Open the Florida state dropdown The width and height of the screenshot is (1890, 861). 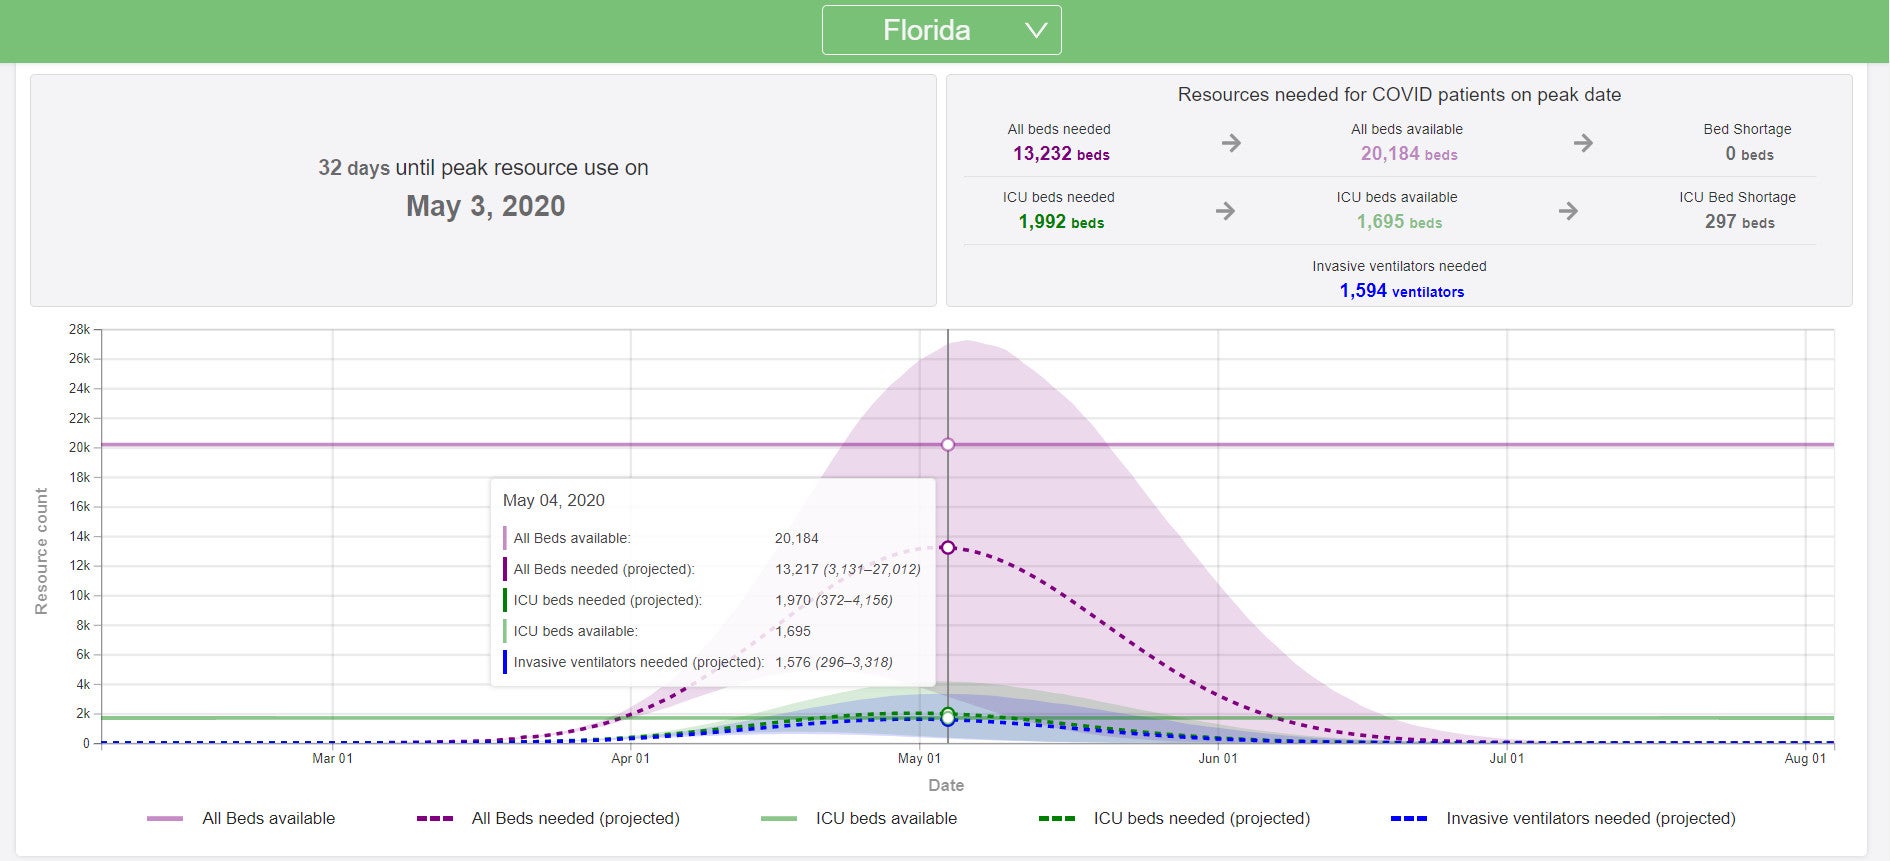(941, 30)
